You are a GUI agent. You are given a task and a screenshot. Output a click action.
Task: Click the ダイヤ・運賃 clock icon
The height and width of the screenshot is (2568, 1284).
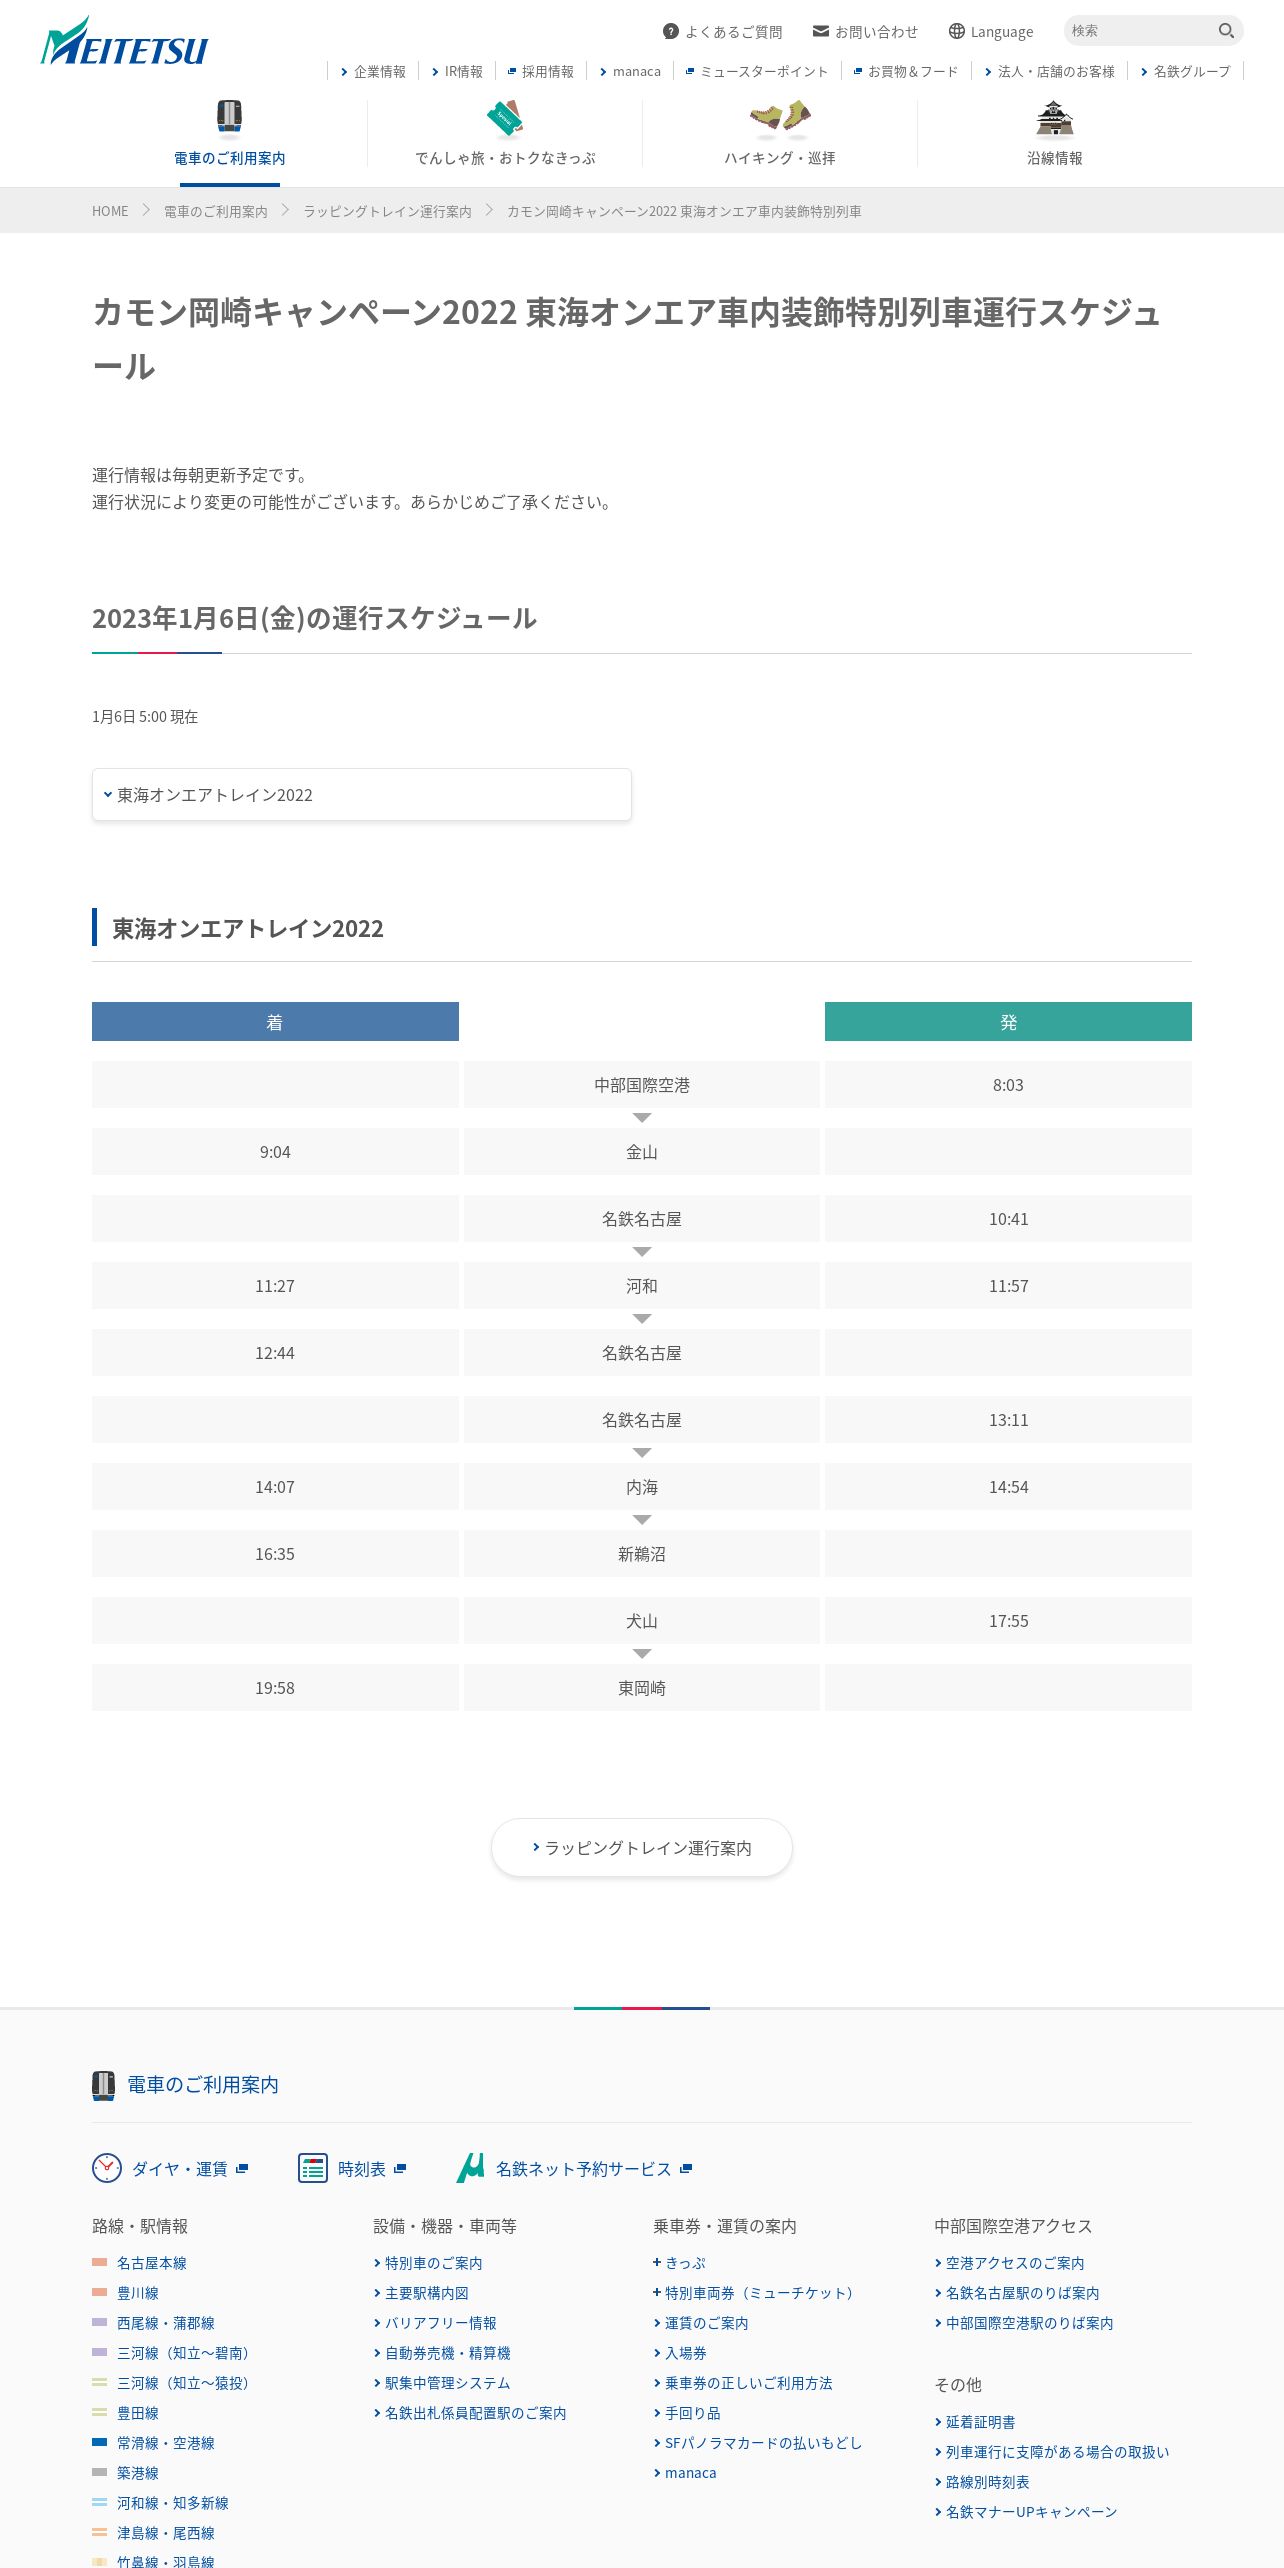[x=107, y=2168]
